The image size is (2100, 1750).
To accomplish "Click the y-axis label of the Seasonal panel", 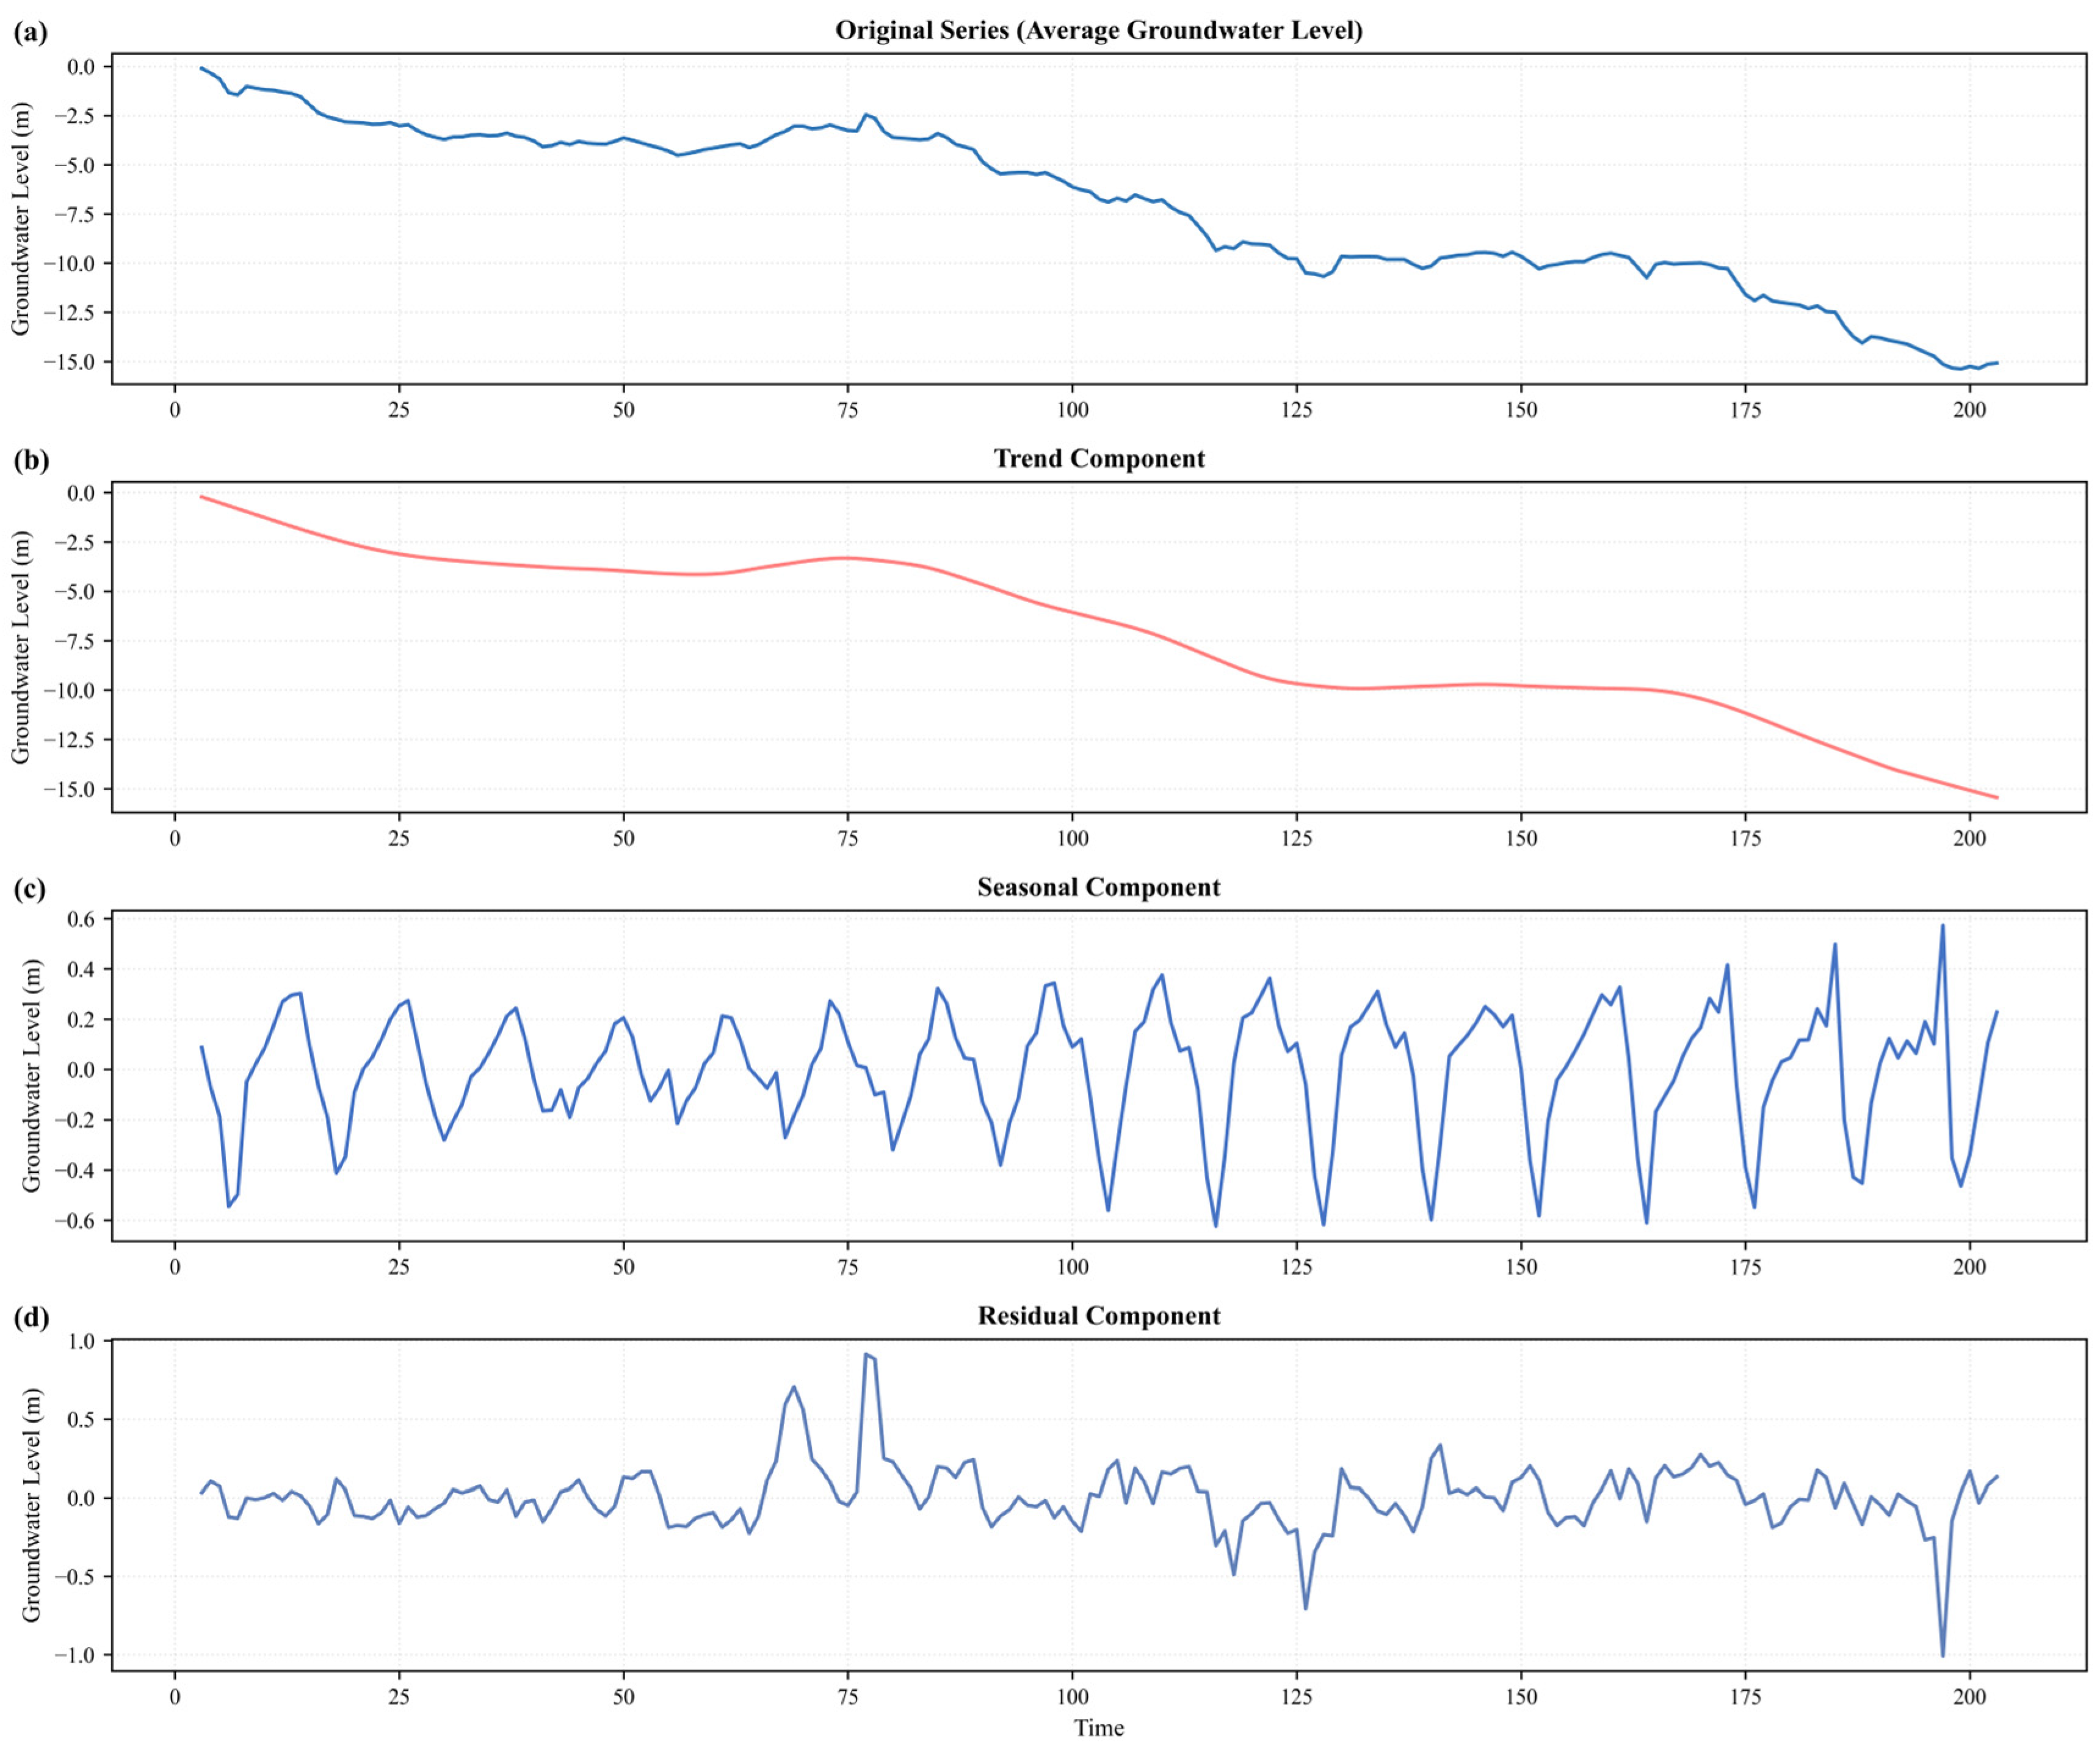I will [x=31, y=1076].
